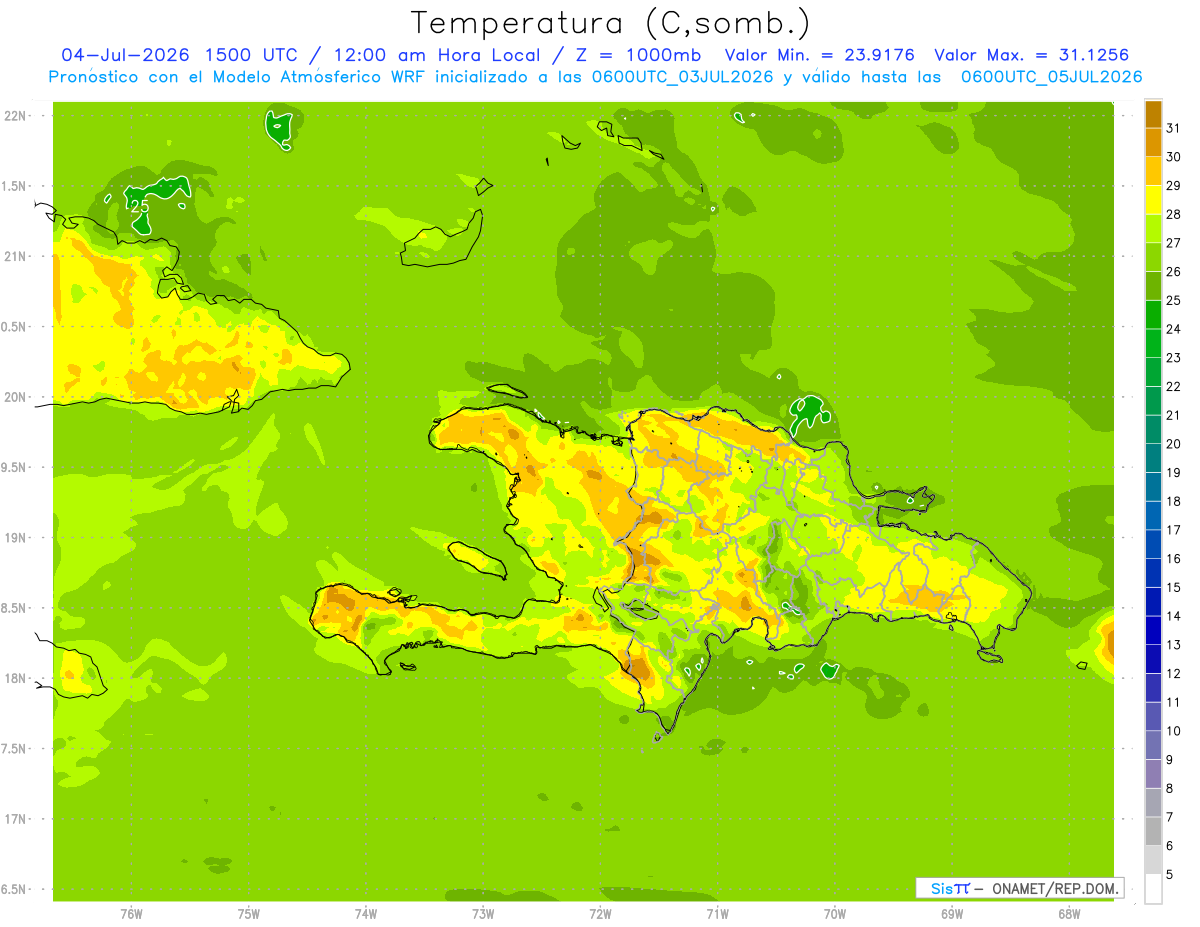This screenshot has width=1200, height=927.
Task: Click the legend value "20"
Action: tap(1174, 444)
